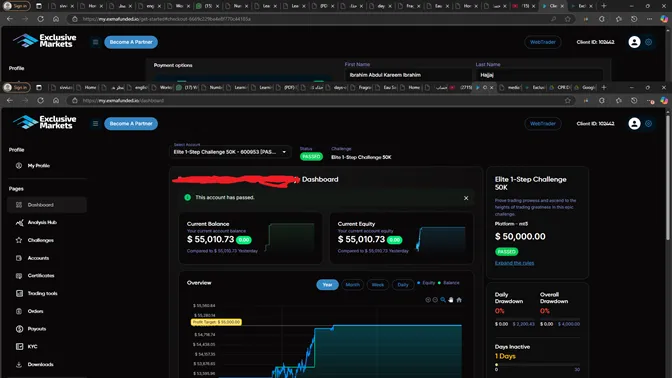
Task: Open Accounts from the sidebar
Action: [x=47, y=258]
